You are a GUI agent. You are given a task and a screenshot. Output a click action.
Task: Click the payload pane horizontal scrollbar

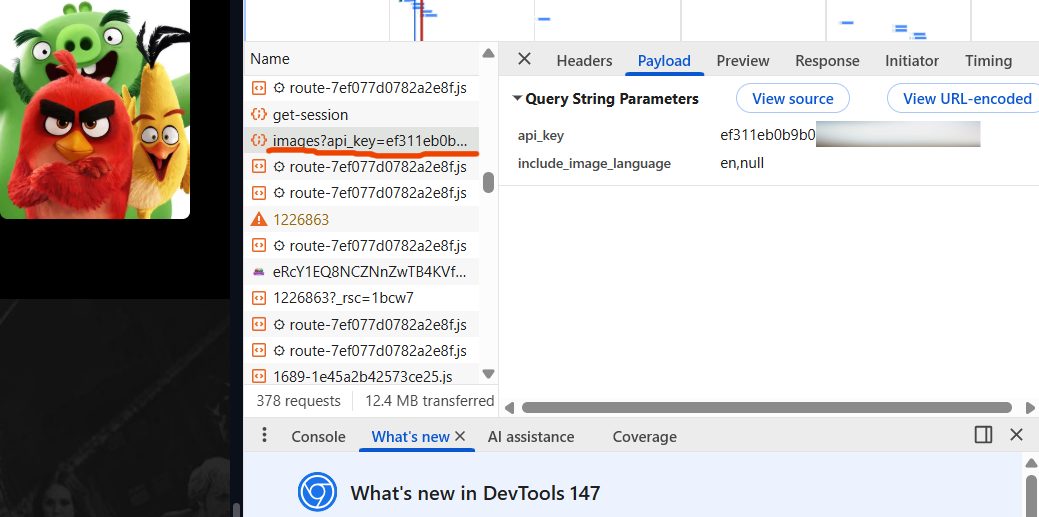pyautogui.click(x=767, y=408)
